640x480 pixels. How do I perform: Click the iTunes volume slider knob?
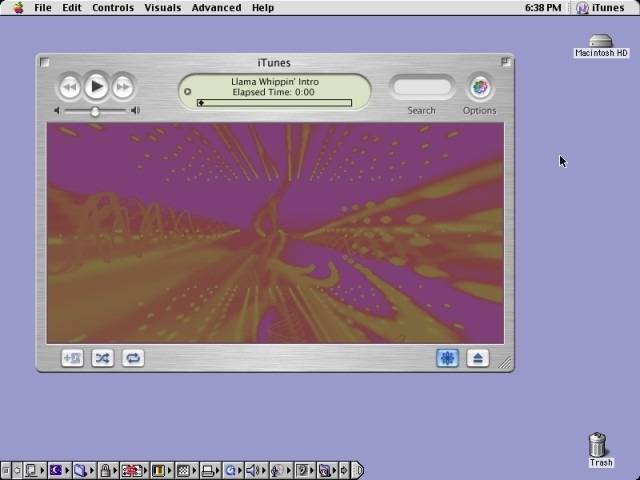tap(95, 111)
